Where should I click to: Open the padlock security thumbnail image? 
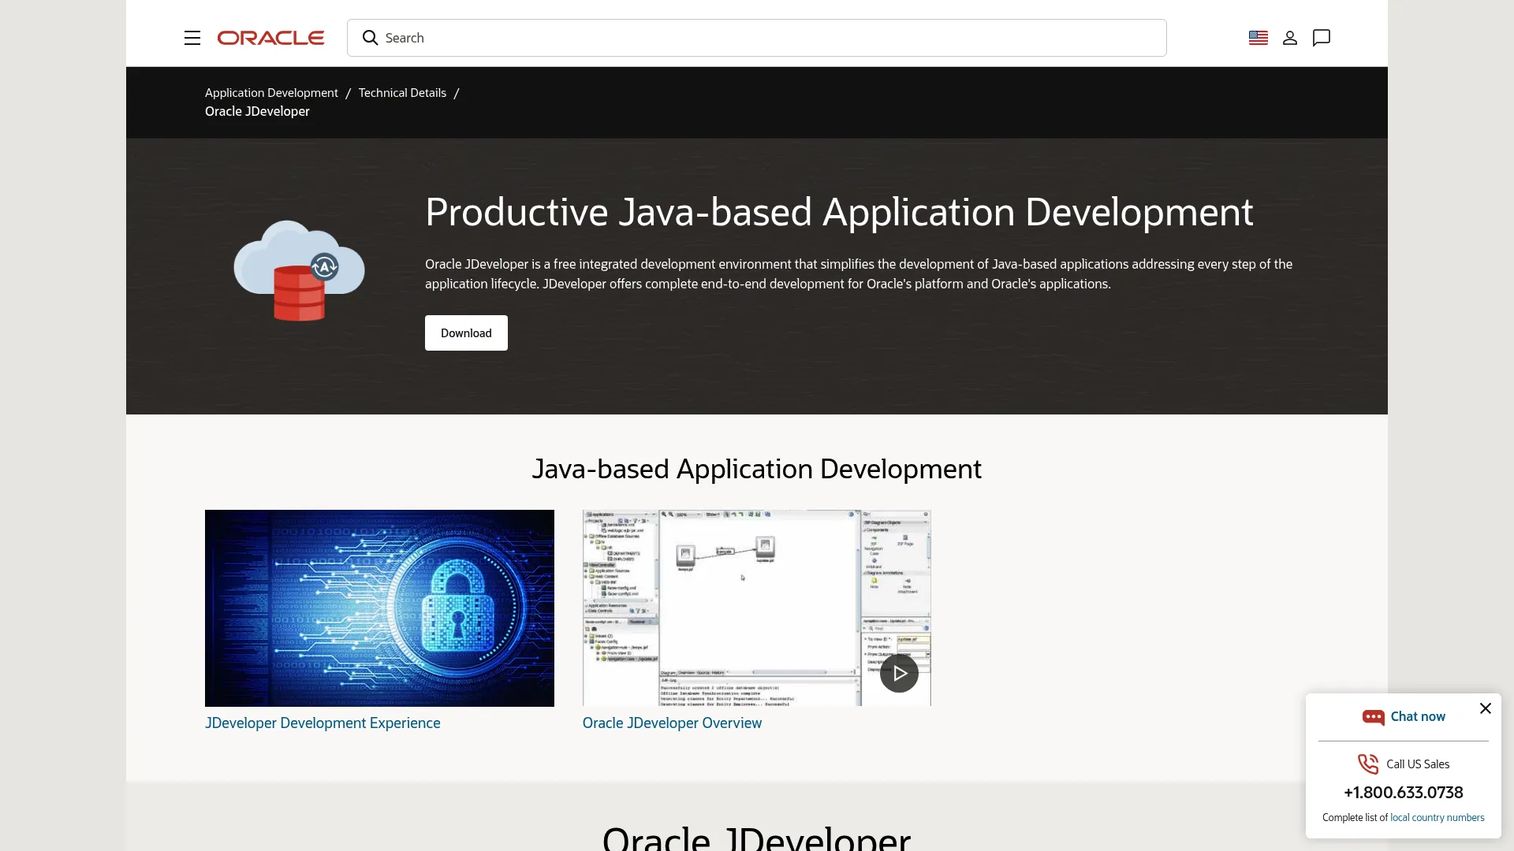[x=379, y=608]
